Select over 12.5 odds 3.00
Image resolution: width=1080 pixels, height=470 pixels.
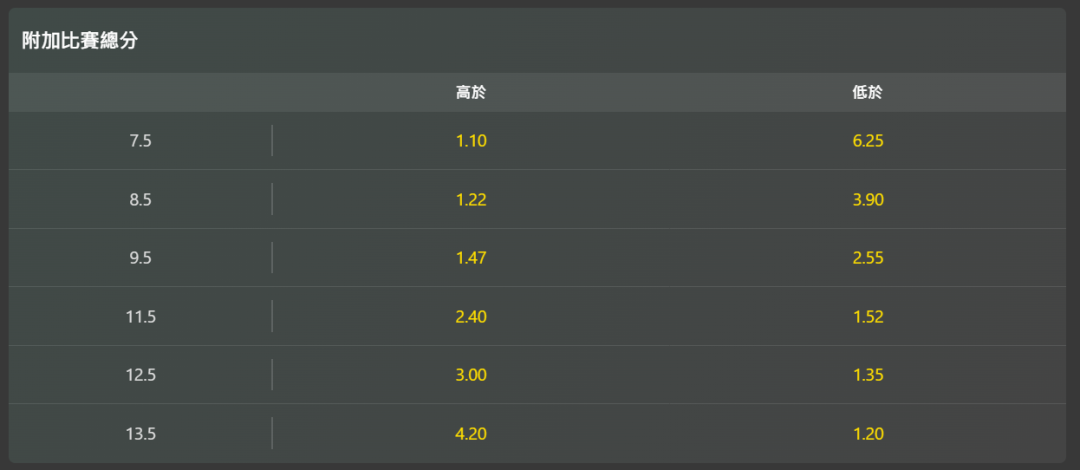471,376
